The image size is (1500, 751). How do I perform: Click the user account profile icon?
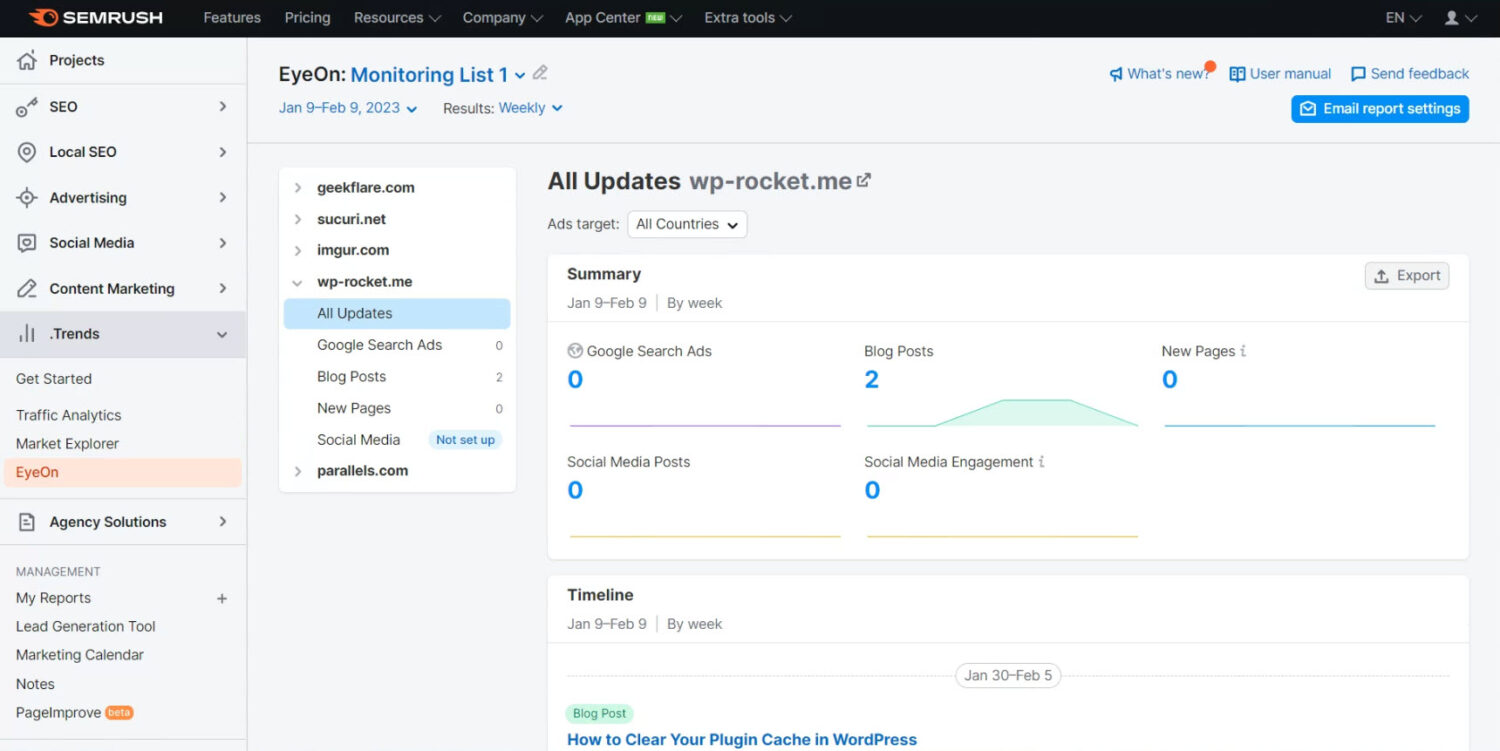pyautogui.click(x=1452, y=18)
